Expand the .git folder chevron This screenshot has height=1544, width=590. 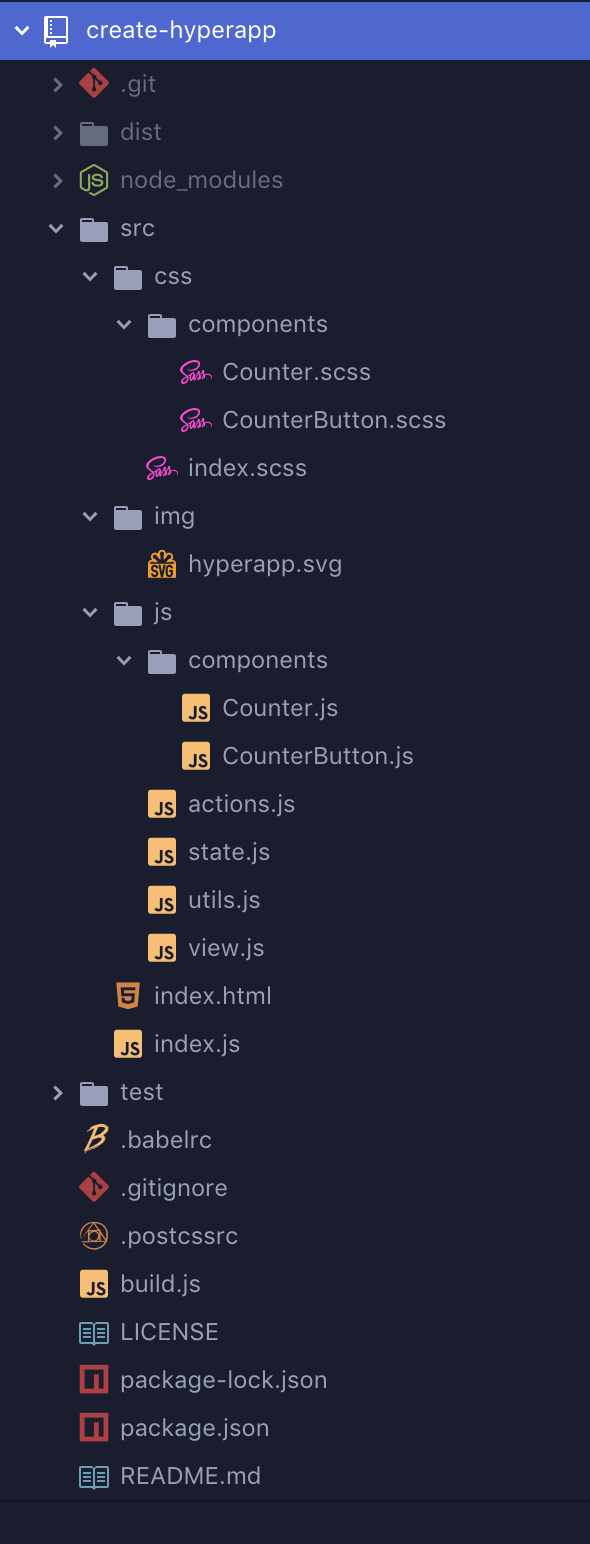tap(58, 84)
